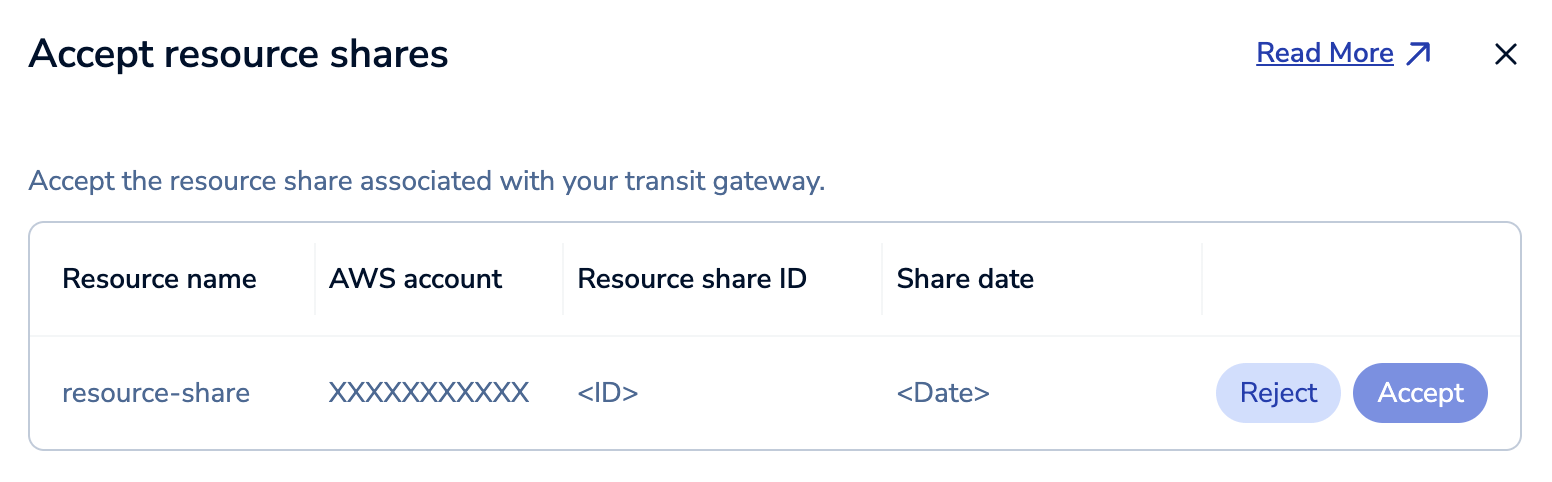Select the <Date> share date value

click(943, 393)
